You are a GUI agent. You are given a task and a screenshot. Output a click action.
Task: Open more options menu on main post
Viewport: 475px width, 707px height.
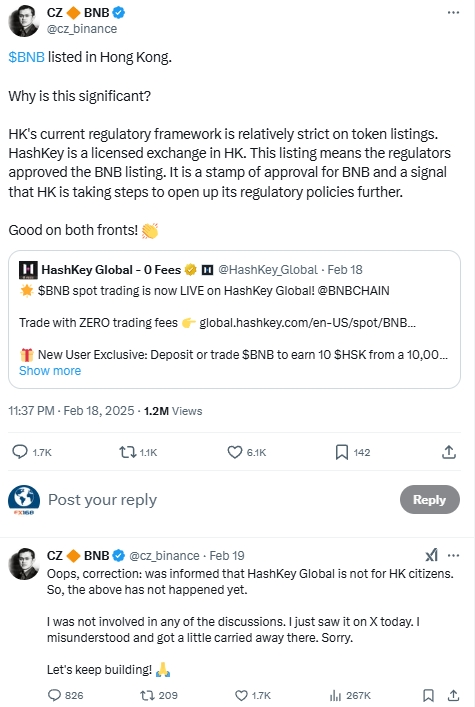[x=453, y=12]
